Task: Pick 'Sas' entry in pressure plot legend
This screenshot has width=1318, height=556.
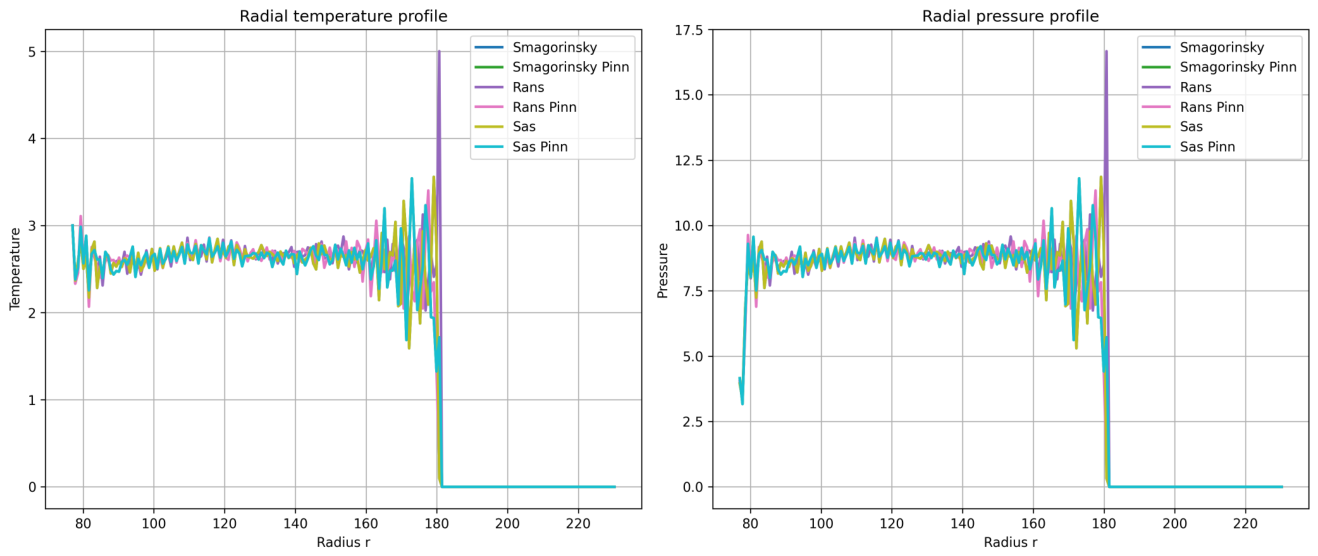Action: [x=1191, y=127]
